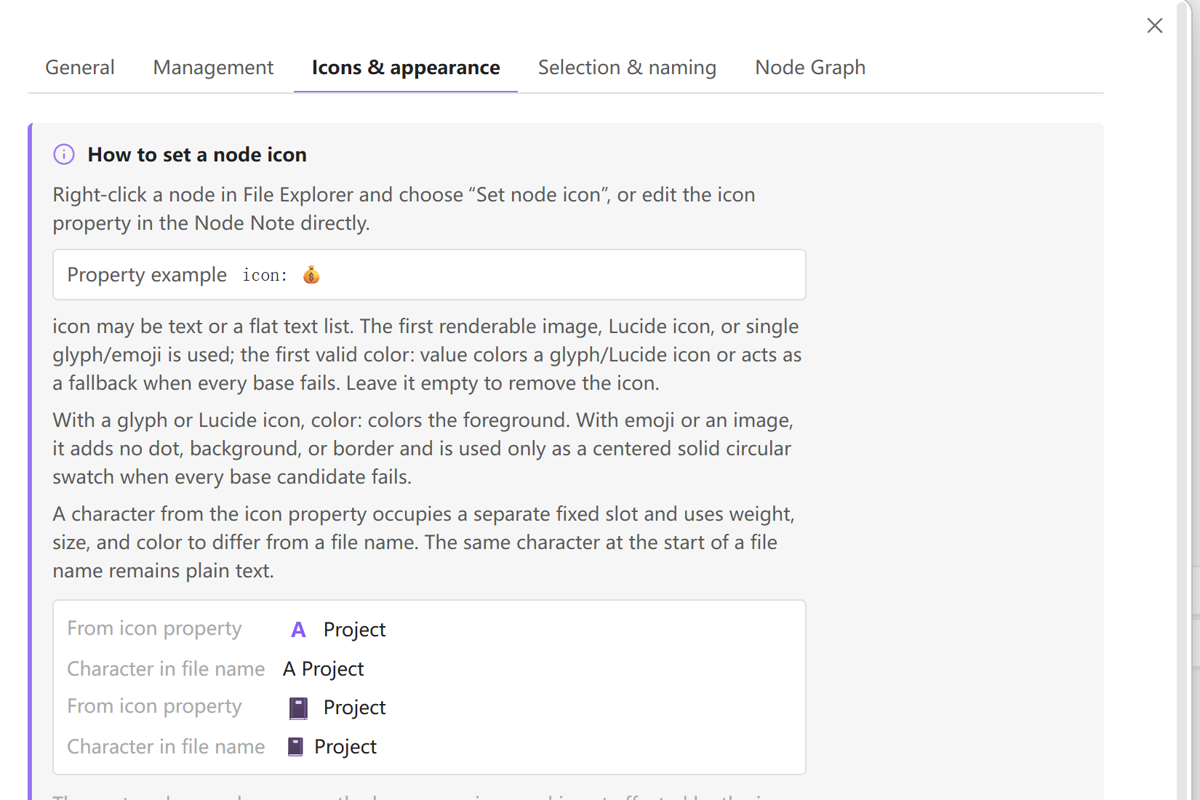Click the info circle icon beside the heading
Image resolution: width=1200 pixels, height=800 pixels.
click(x=64, y=154)
